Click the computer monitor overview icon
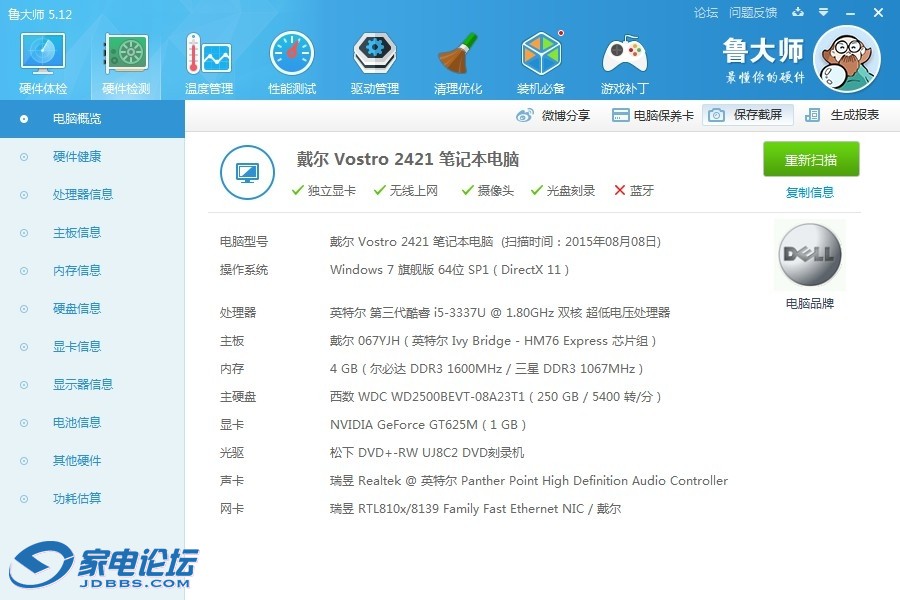This screenshot has height=600, width=900. [247, 172]
